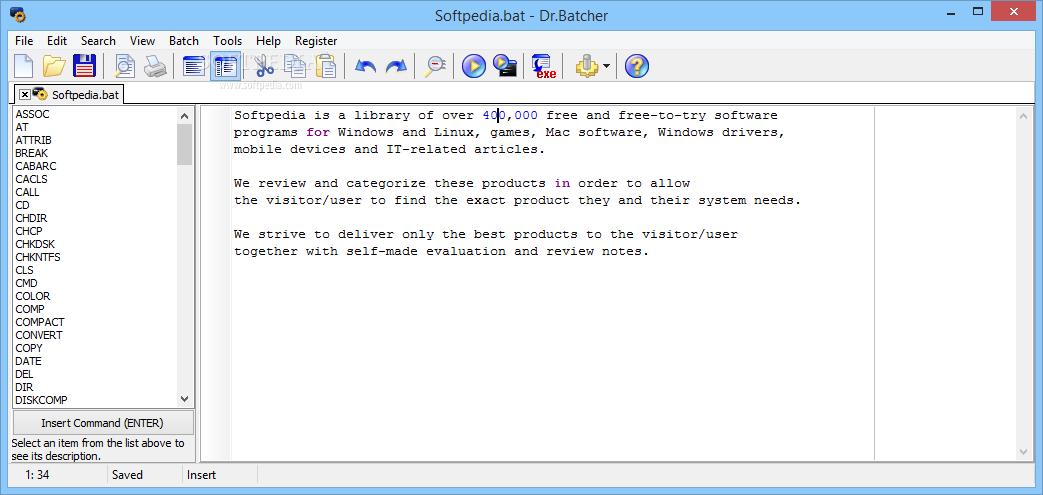
Task: Select the Softpedia.bat document tab
Action: tap(69, 94)
